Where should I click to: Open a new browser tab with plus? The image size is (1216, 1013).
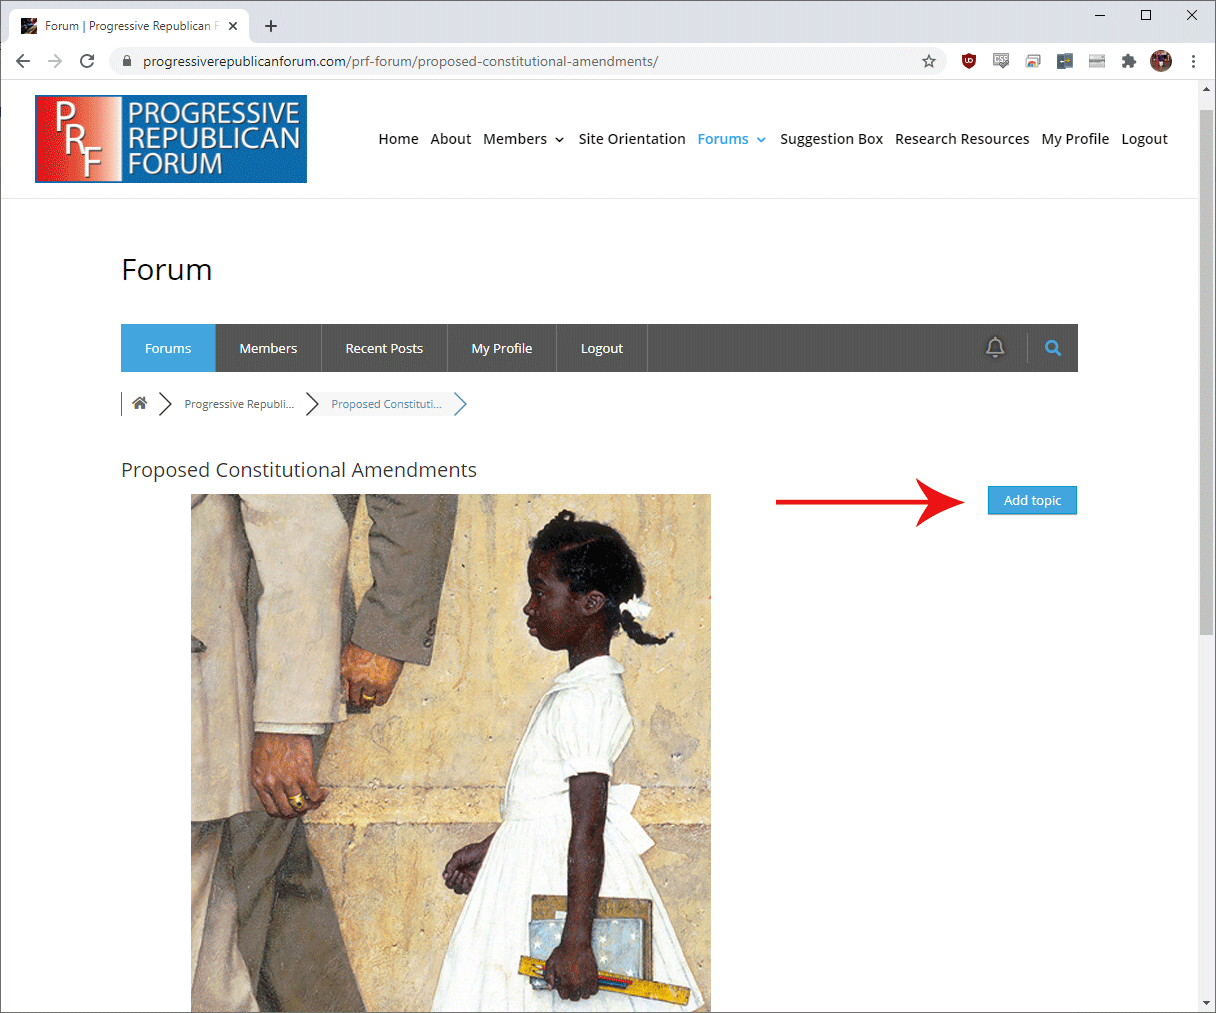(271, 26)
